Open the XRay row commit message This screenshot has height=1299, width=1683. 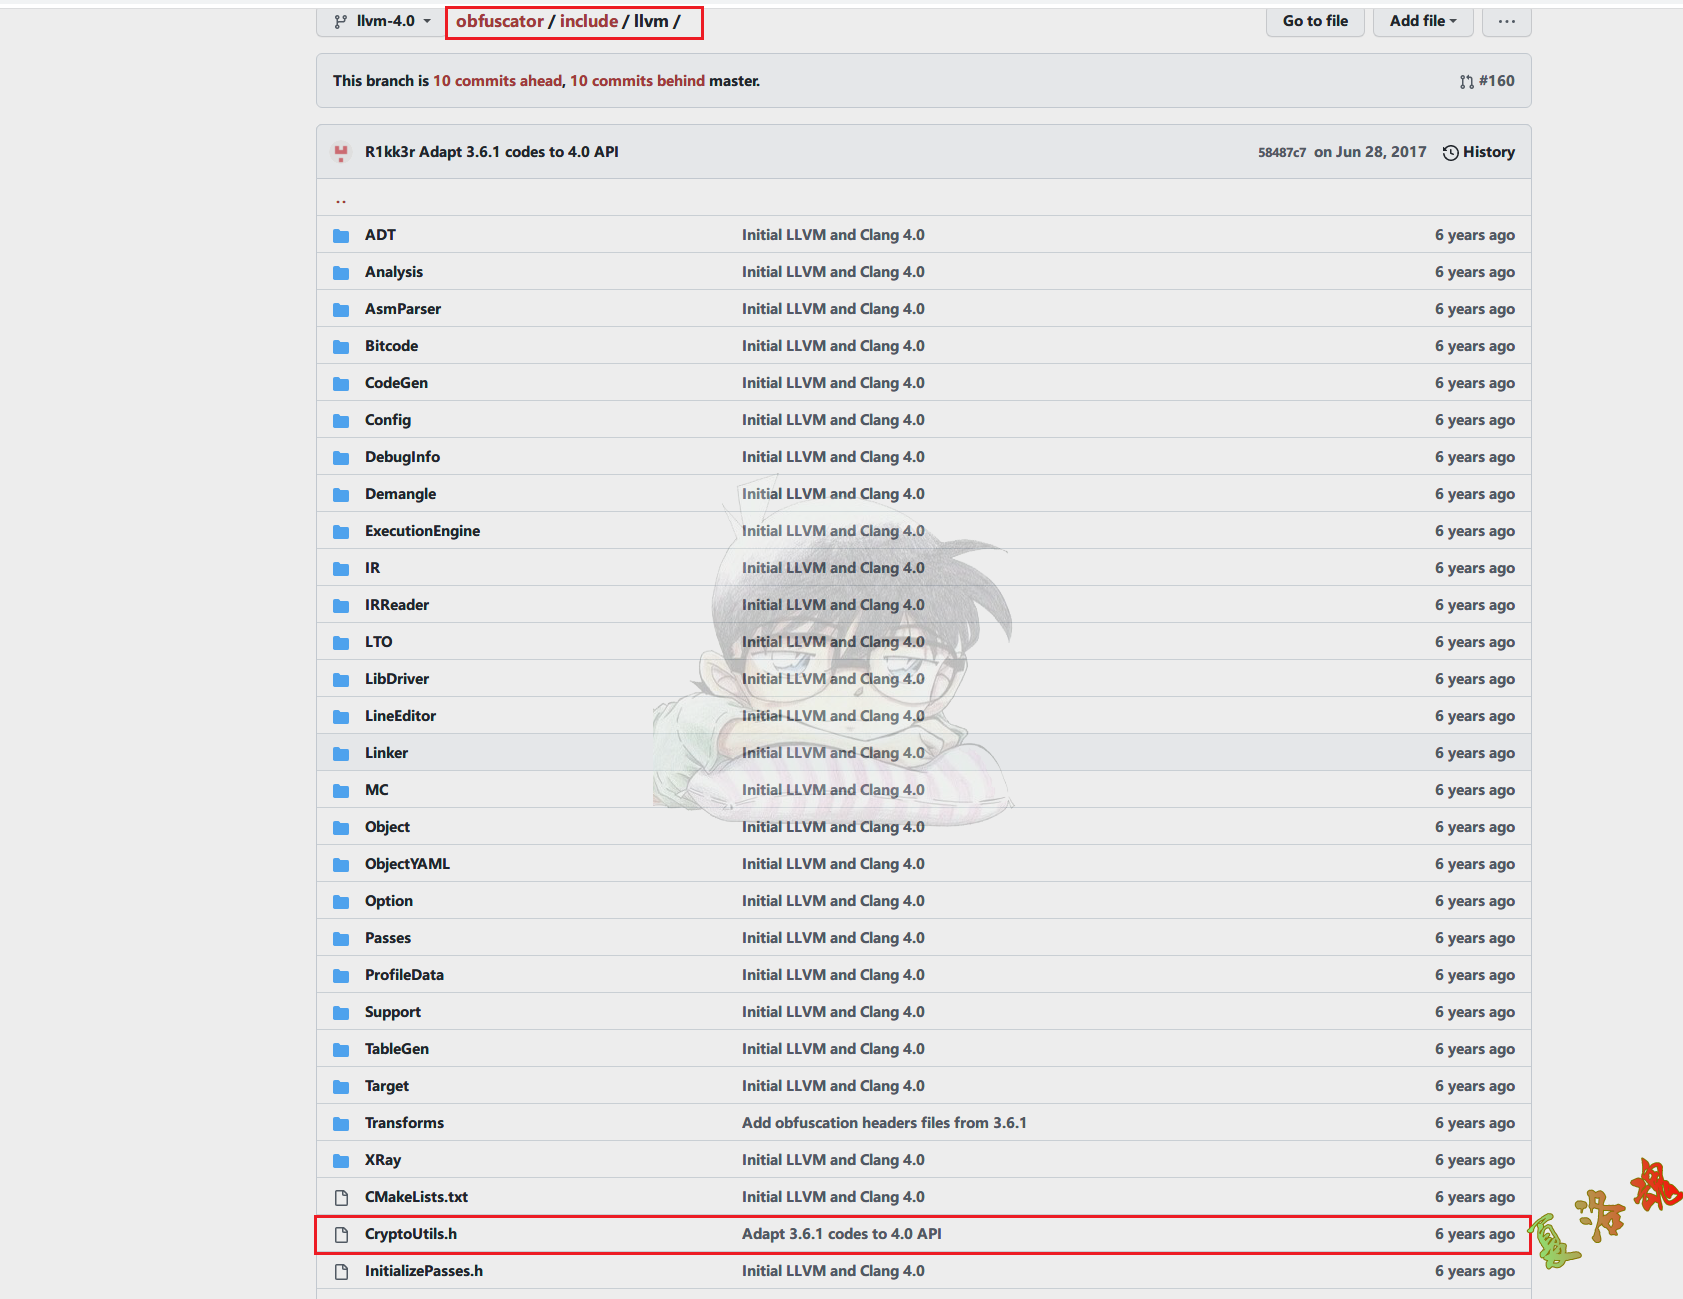833,1160
